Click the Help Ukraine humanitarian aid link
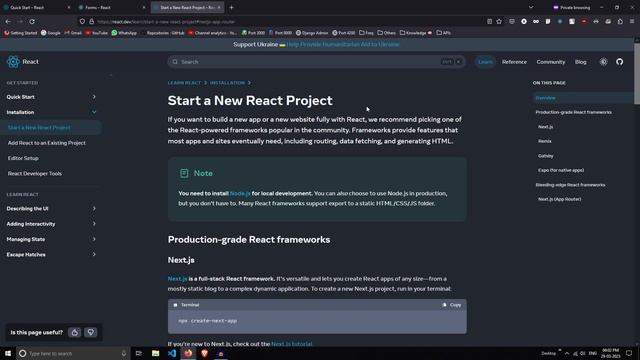 point(343,44)
